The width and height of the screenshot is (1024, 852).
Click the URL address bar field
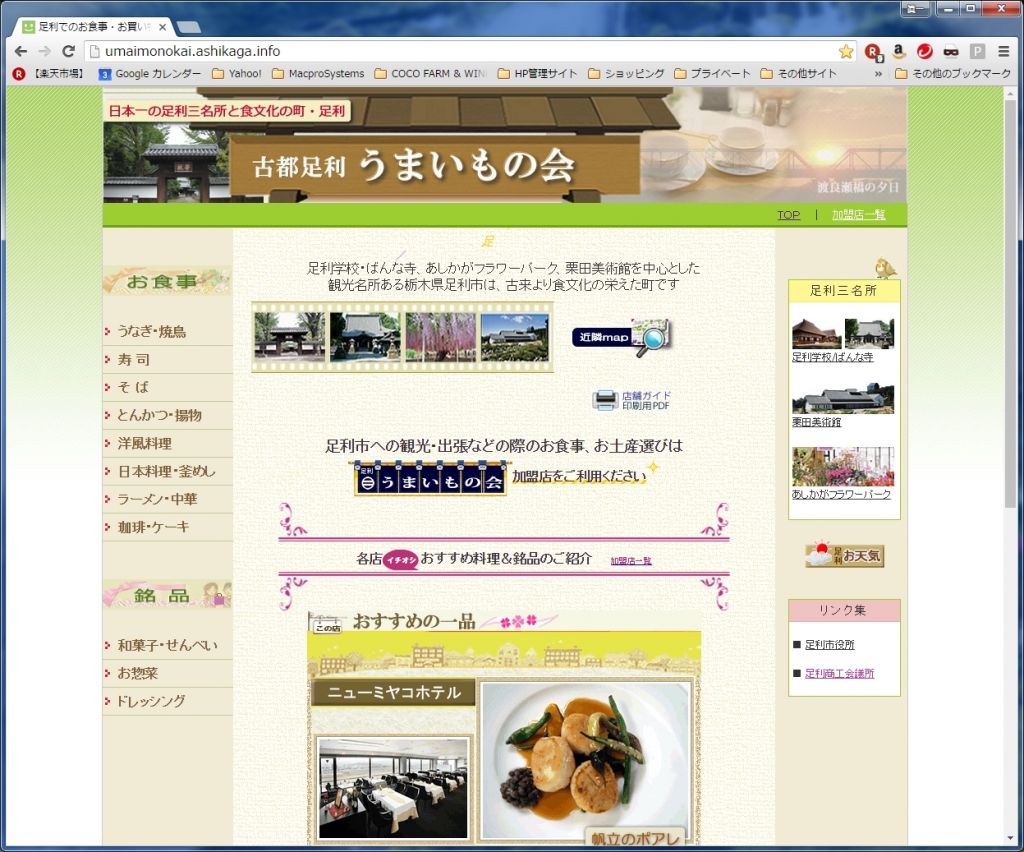(x=460, y=51)
